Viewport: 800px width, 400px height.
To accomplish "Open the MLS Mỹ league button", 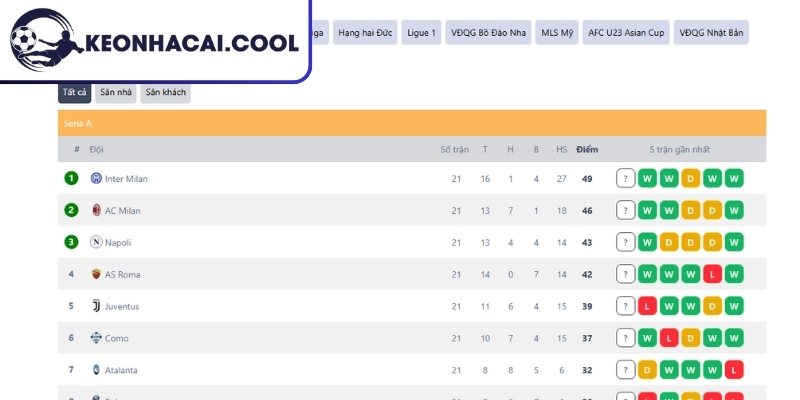I will point(557,33).
